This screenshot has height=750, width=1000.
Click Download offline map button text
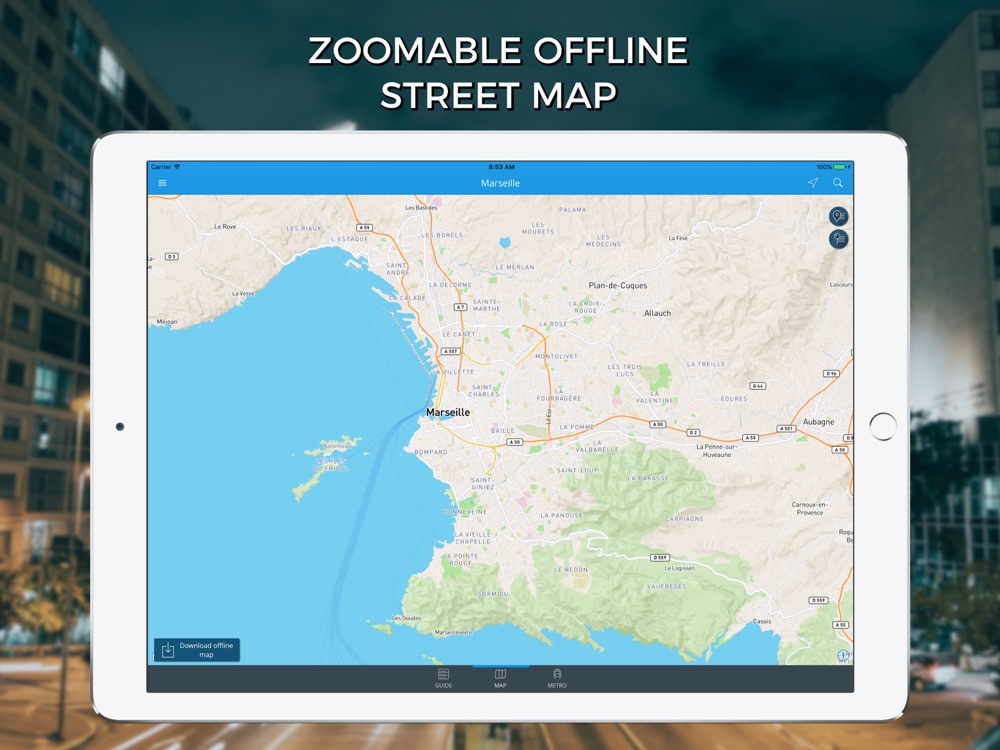click(206, 650)
